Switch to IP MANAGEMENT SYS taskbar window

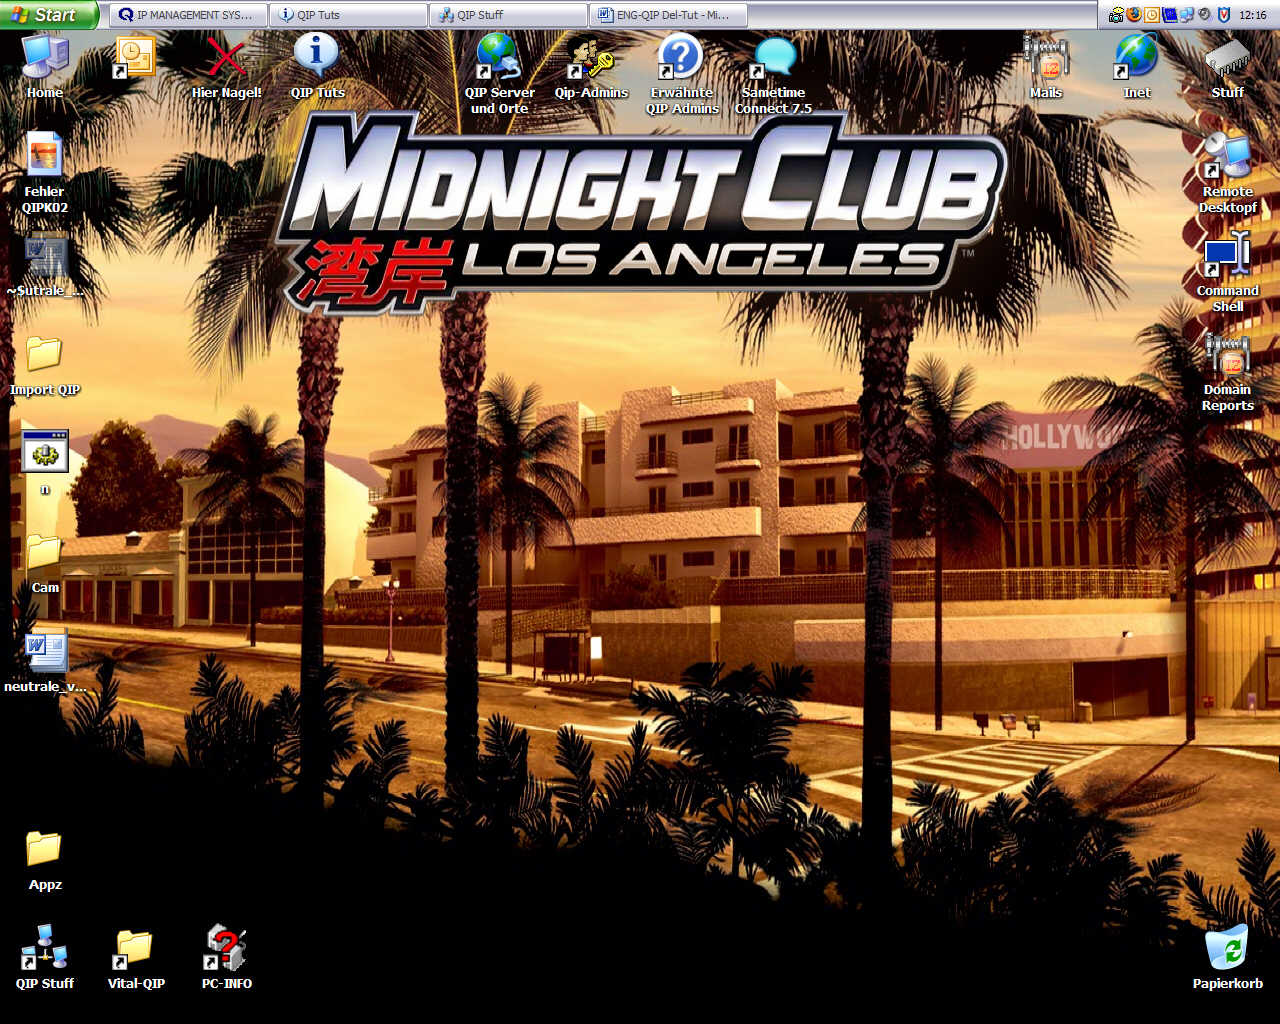(187, 15)
